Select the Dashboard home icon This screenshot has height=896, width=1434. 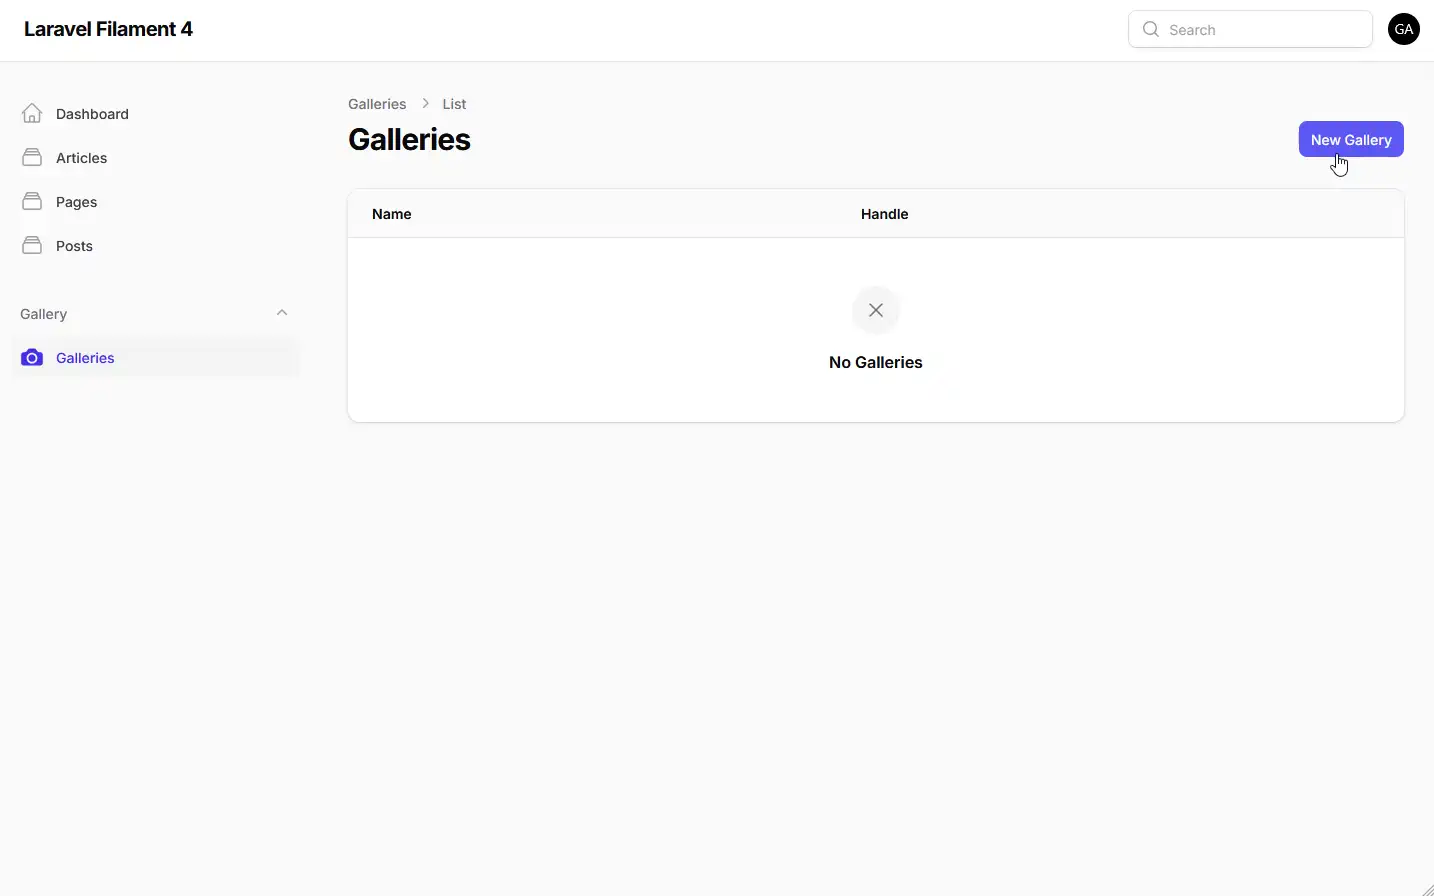31,113
